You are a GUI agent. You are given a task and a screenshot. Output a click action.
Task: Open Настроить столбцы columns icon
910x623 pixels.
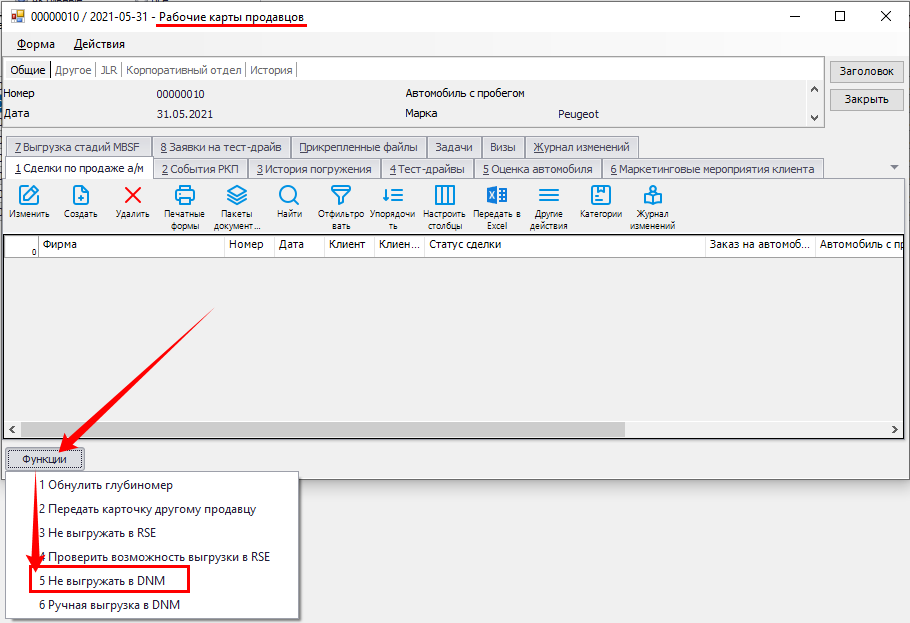click(444, 196)
